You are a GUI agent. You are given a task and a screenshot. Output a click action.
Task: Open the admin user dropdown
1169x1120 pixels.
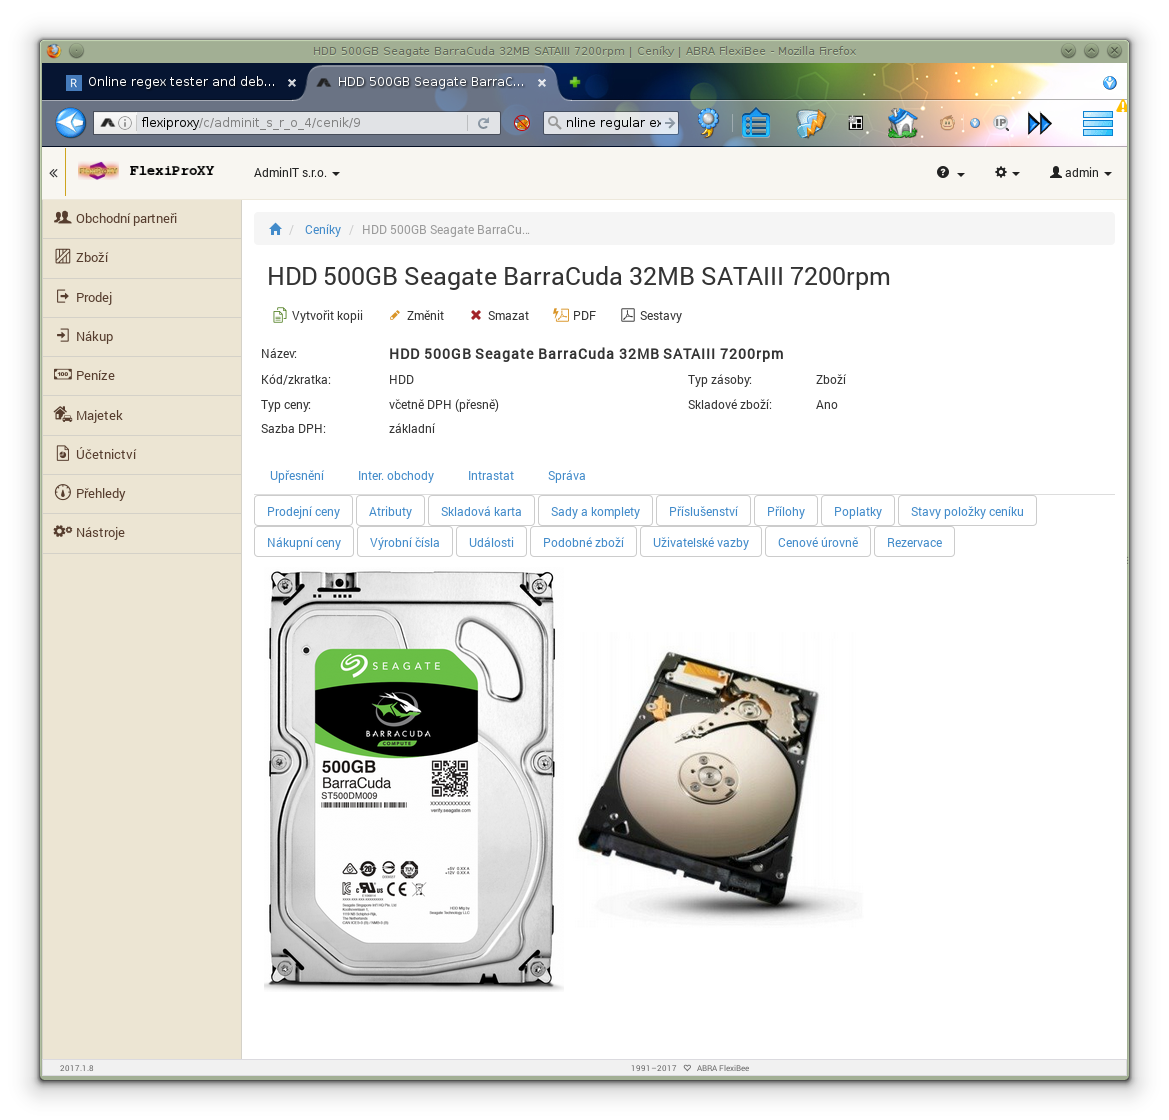(1080, 173)
